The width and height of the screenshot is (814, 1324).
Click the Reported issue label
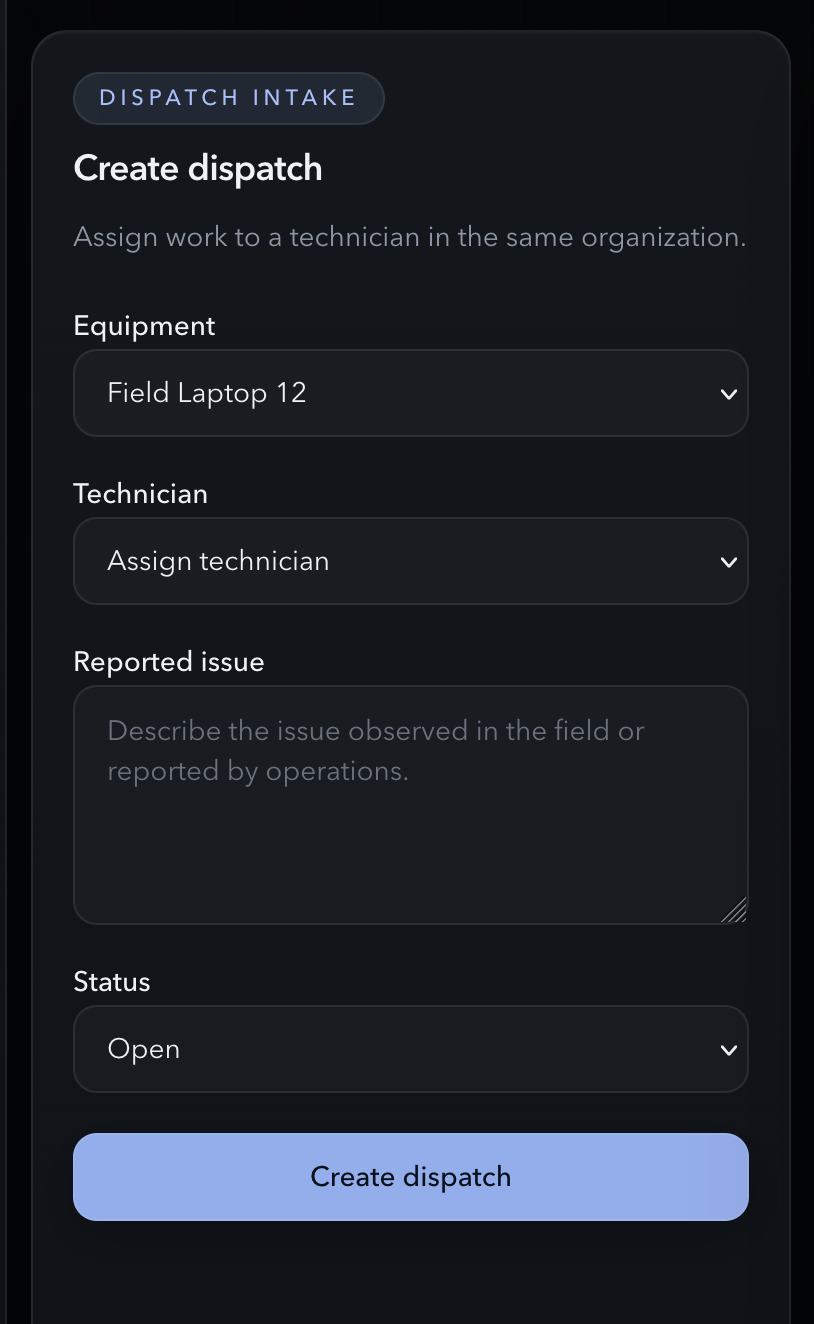coord(168,661)
